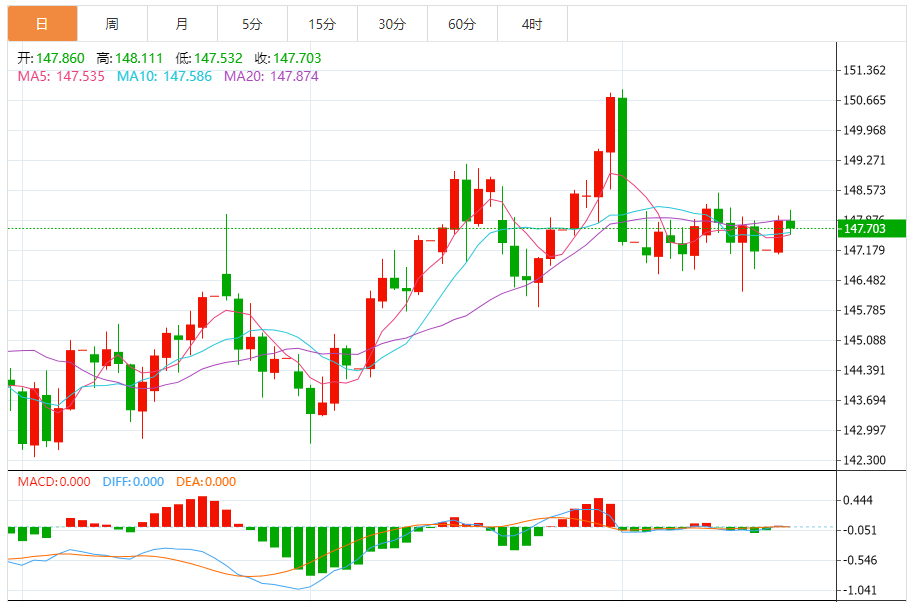Click the 151.362 price axis label

(x=865, y=70)
